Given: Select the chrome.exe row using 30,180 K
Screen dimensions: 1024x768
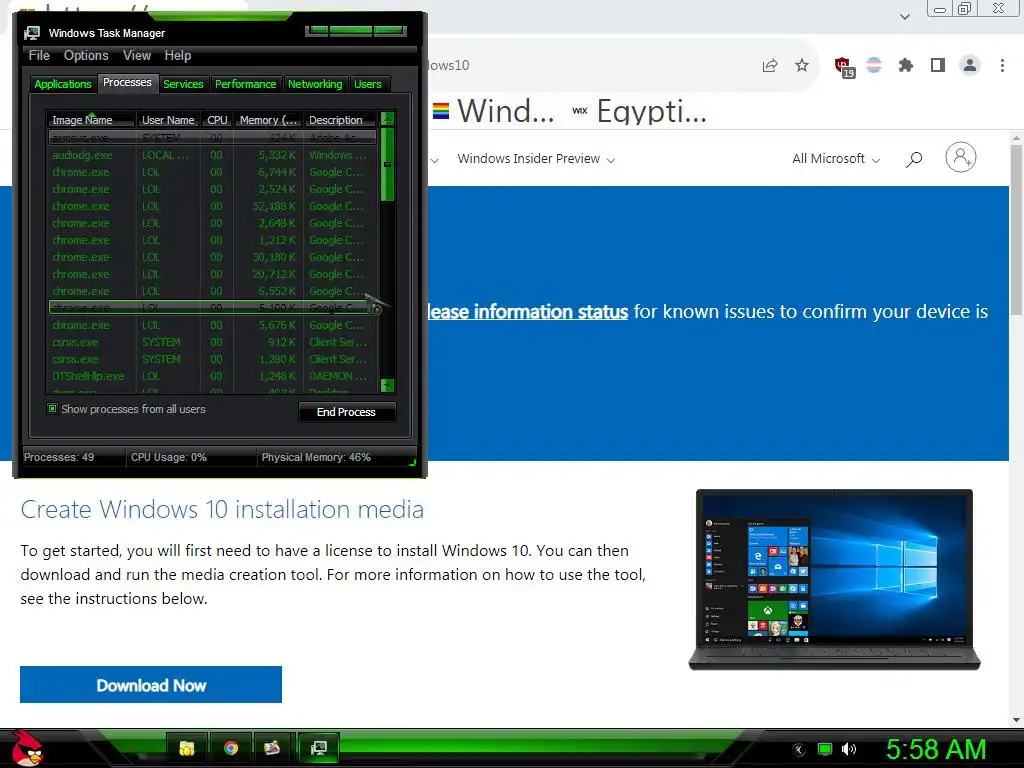Looking at the screenshot, I should pos(213,257).
